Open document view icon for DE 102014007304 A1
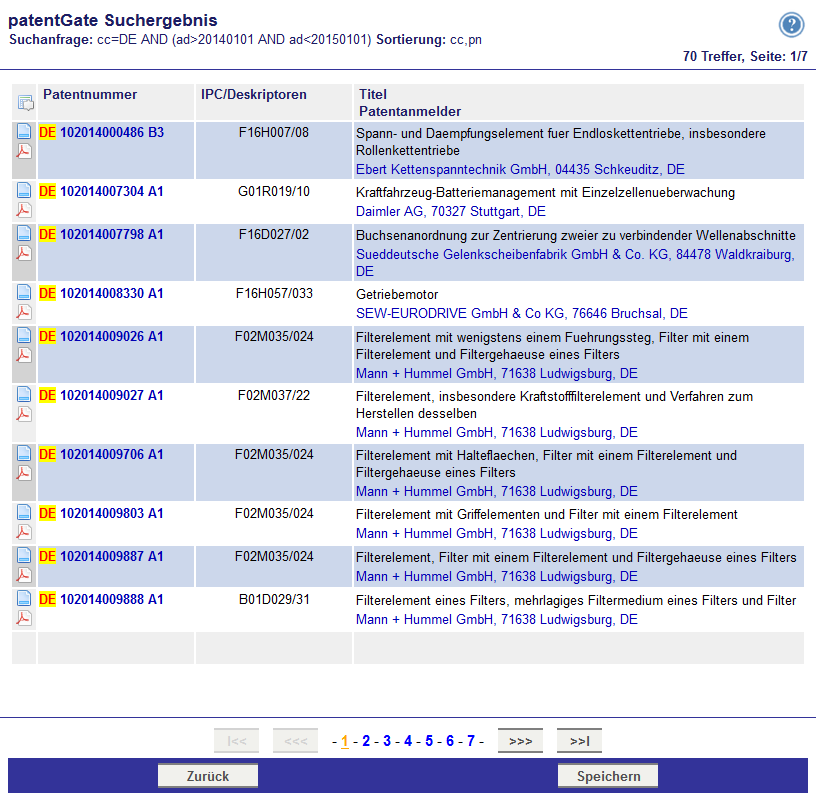Image resolution: width=816 pixels, height=802 pixels. click(24, 190)
